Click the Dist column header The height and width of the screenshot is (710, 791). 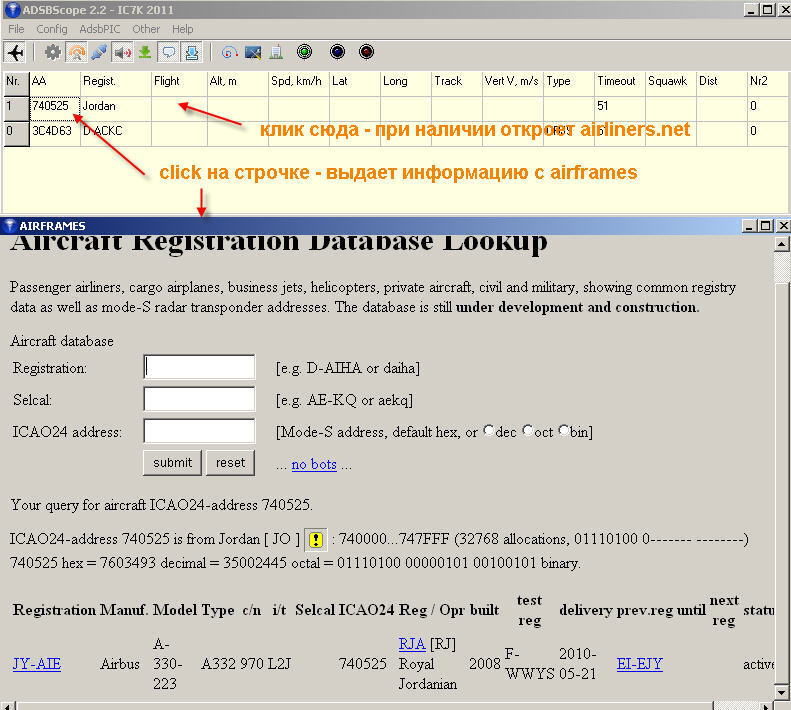[x=722, y=83]
